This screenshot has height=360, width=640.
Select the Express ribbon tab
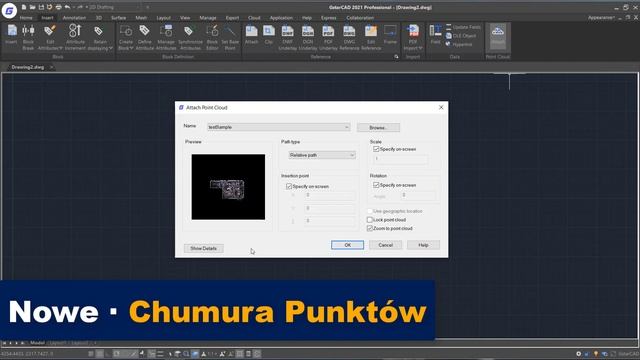tap(329, 18)
